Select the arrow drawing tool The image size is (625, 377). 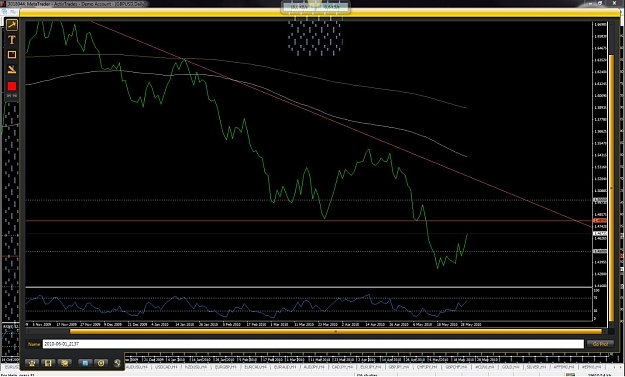12,25
